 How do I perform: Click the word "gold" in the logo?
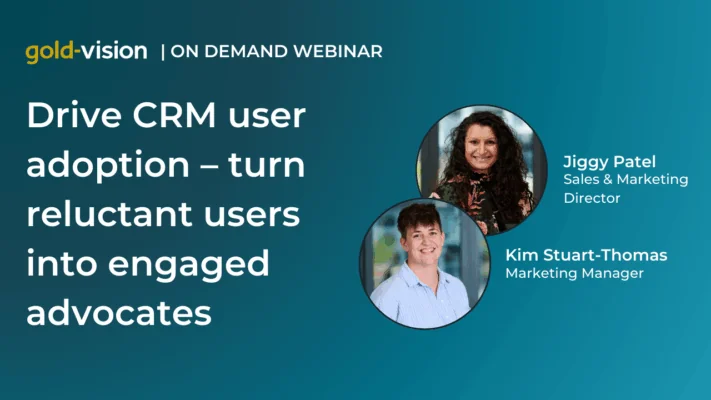coord(48,52)
